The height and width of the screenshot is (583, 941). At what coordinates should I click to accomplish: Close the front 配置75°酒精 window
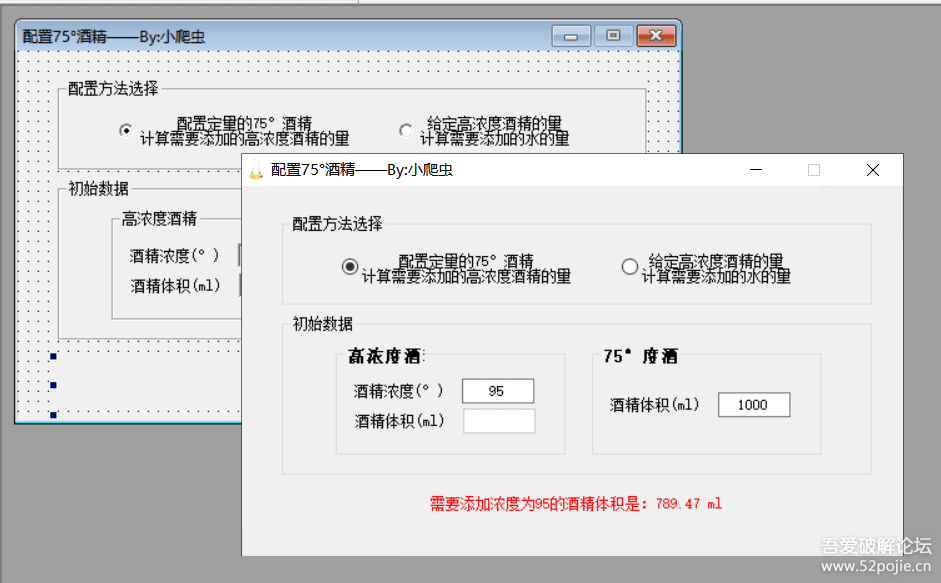coord(873,170)
